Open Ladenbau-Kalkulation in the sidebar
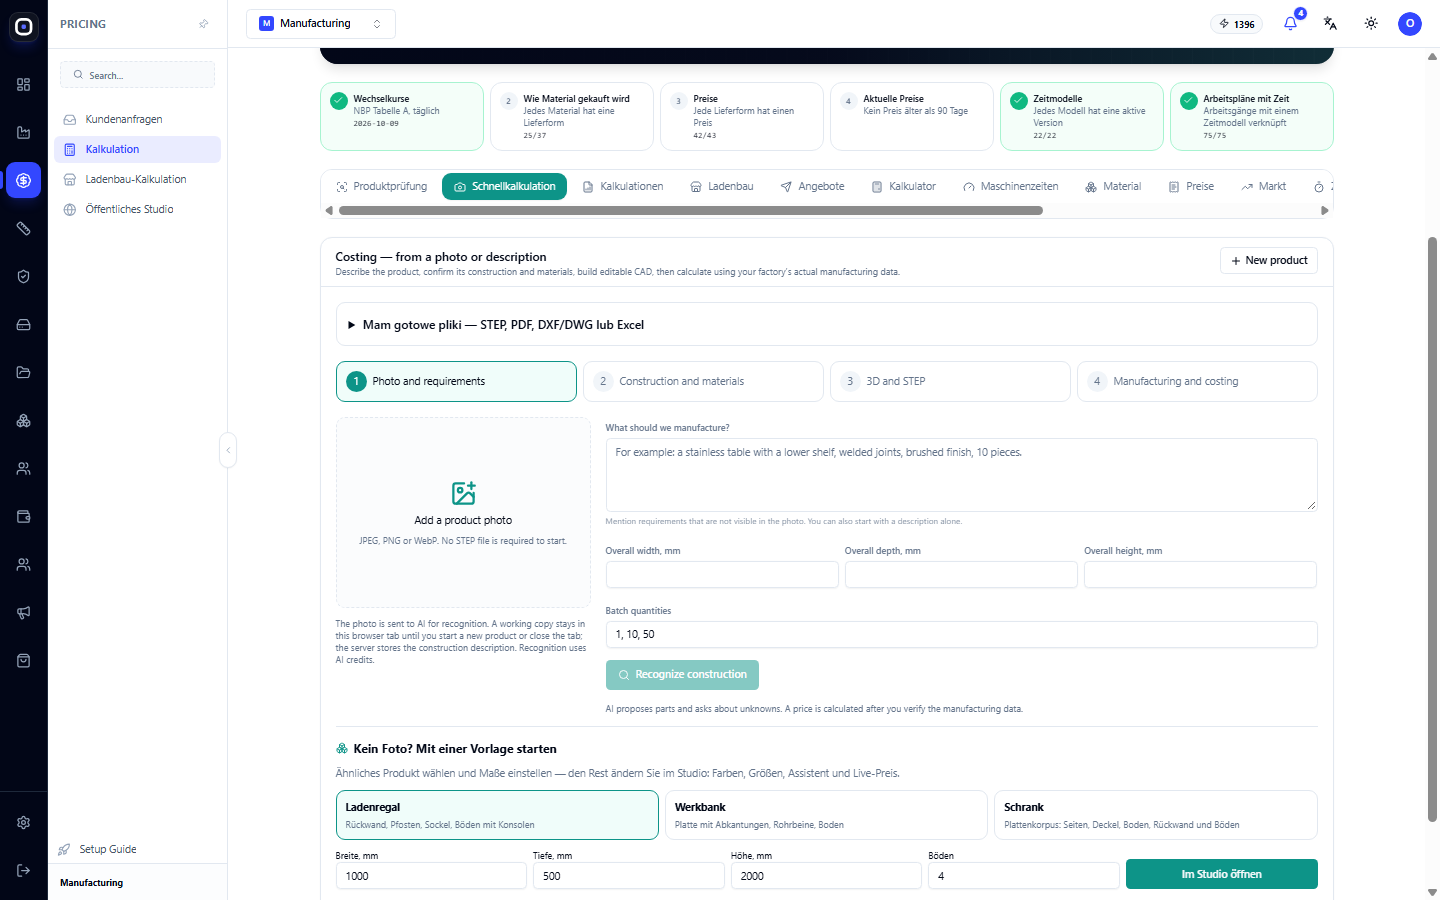 (x=137, y=179)
